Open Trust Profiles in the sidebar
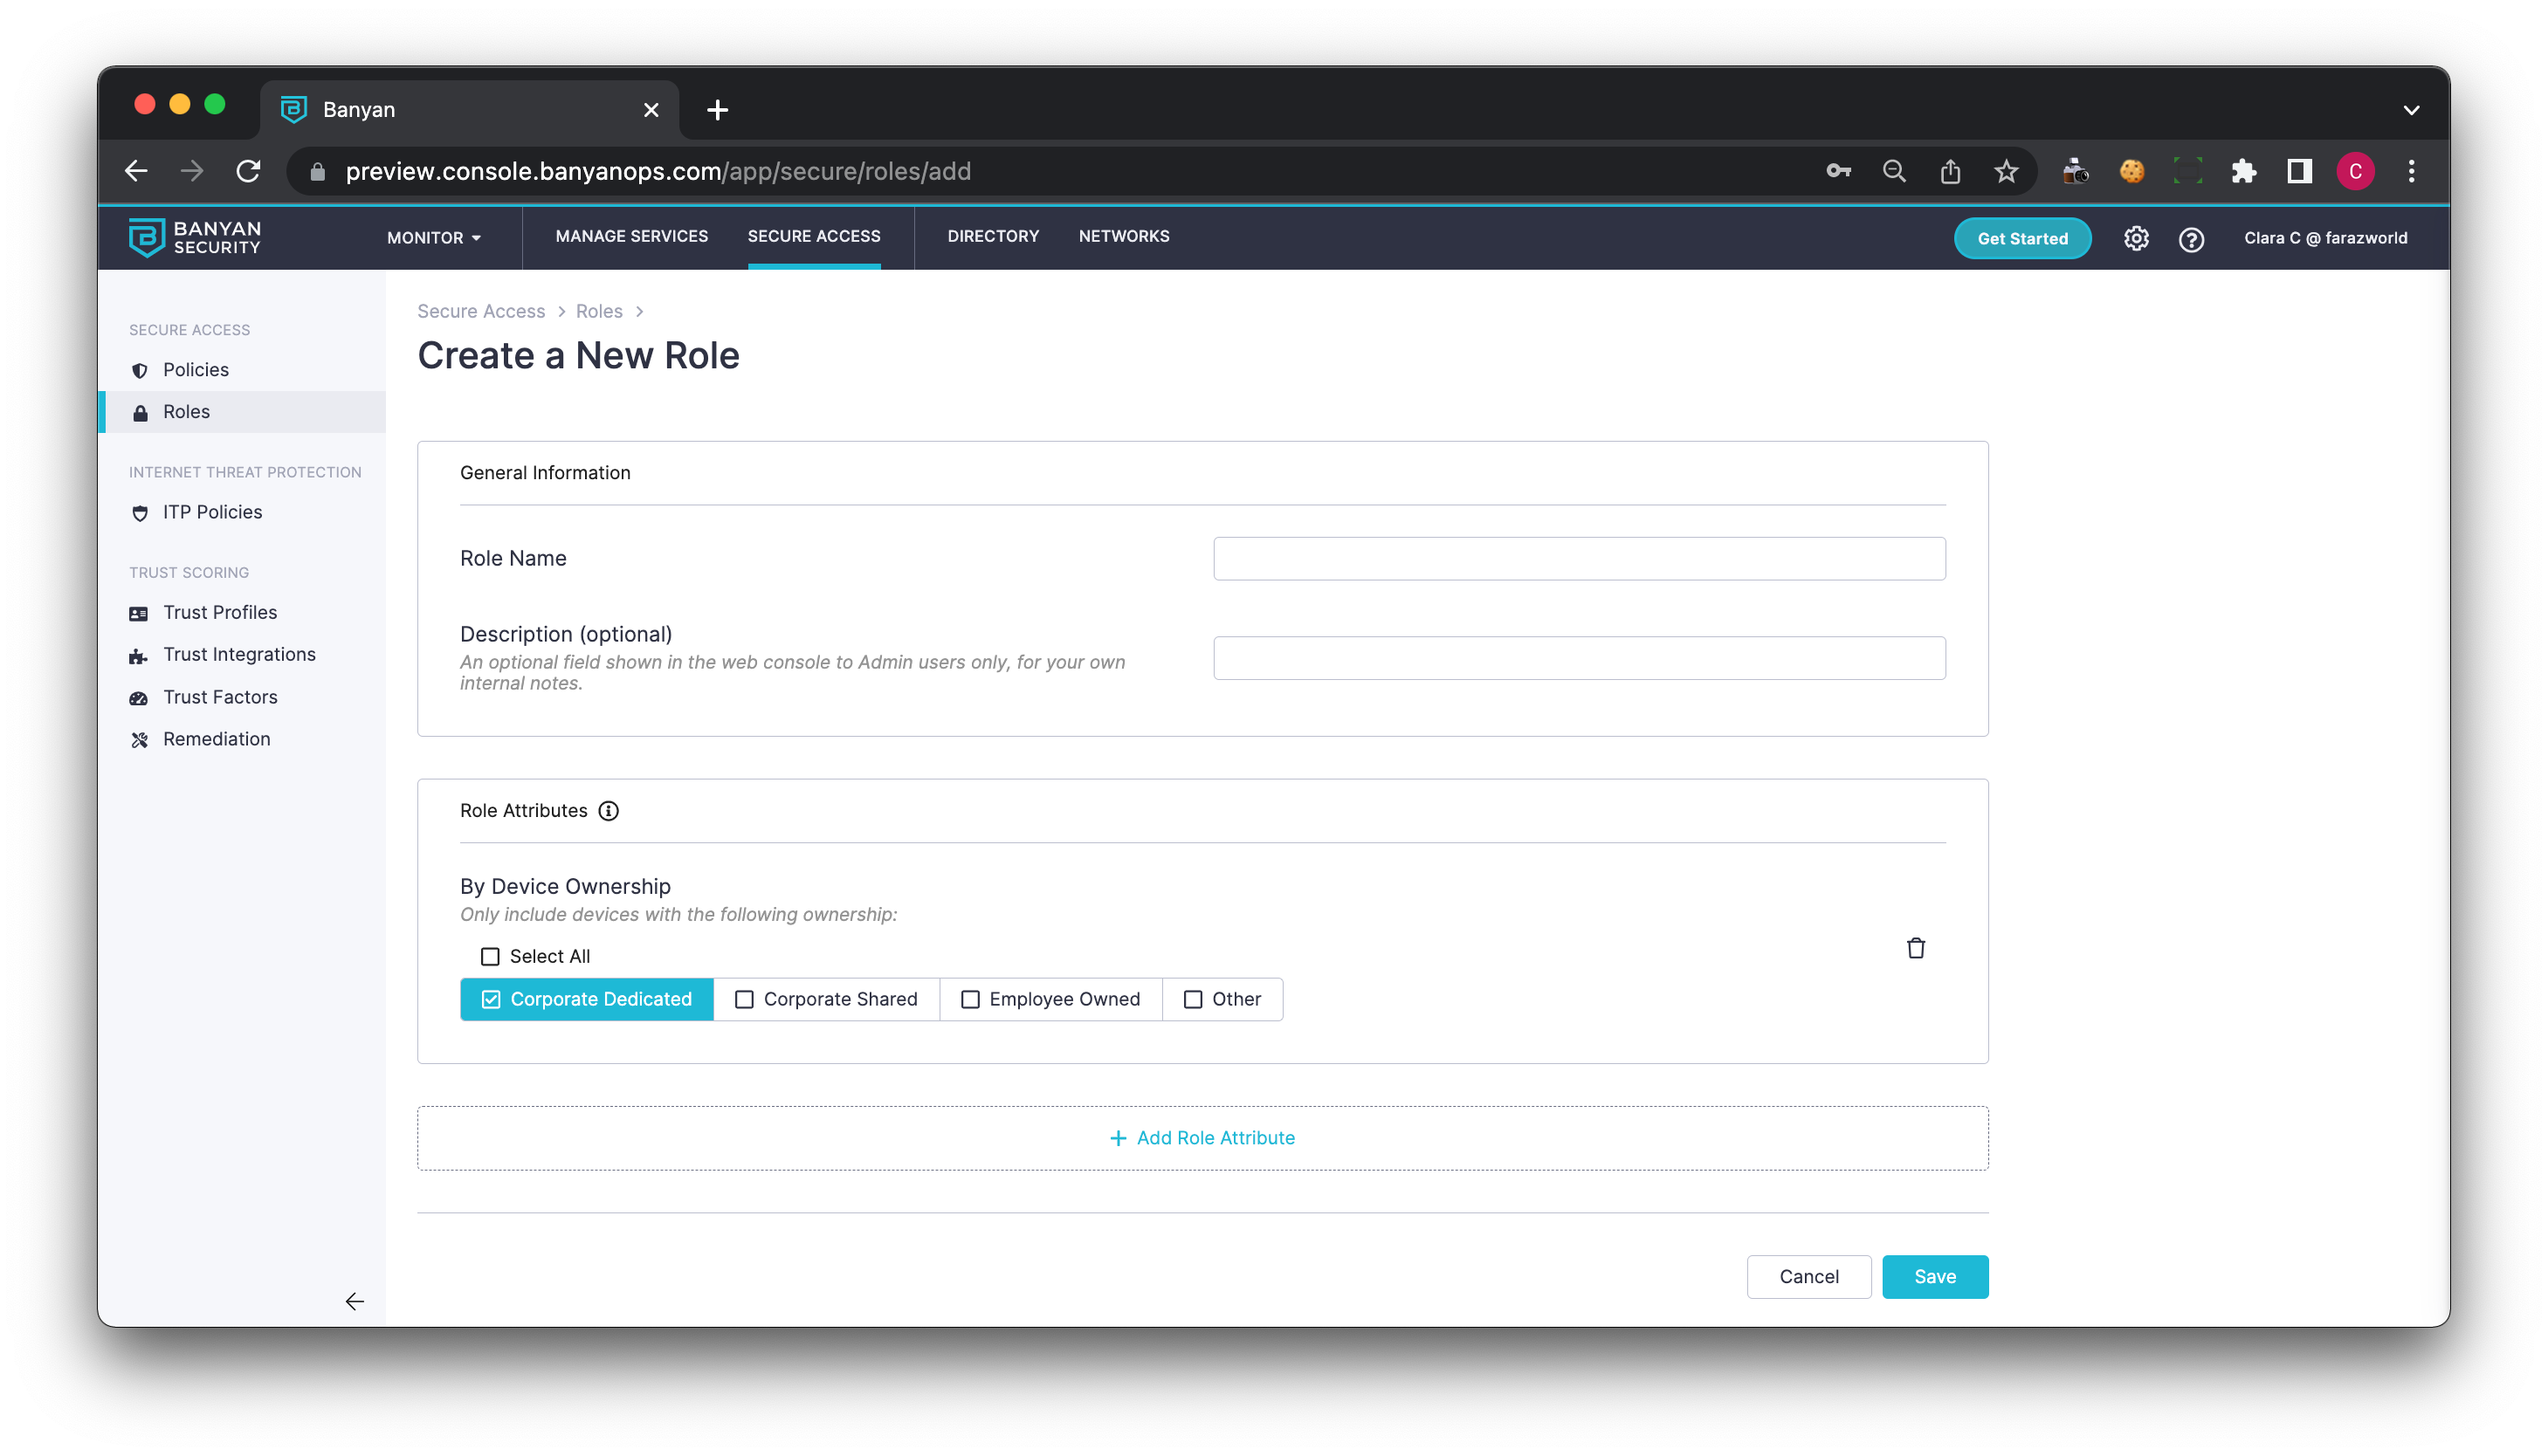 pyautogui.click(x=220, y=612)
